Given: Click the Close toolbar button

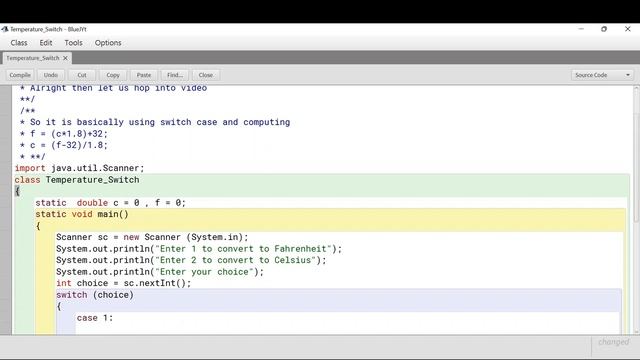Looking at the screenshot, I should 206,75.
